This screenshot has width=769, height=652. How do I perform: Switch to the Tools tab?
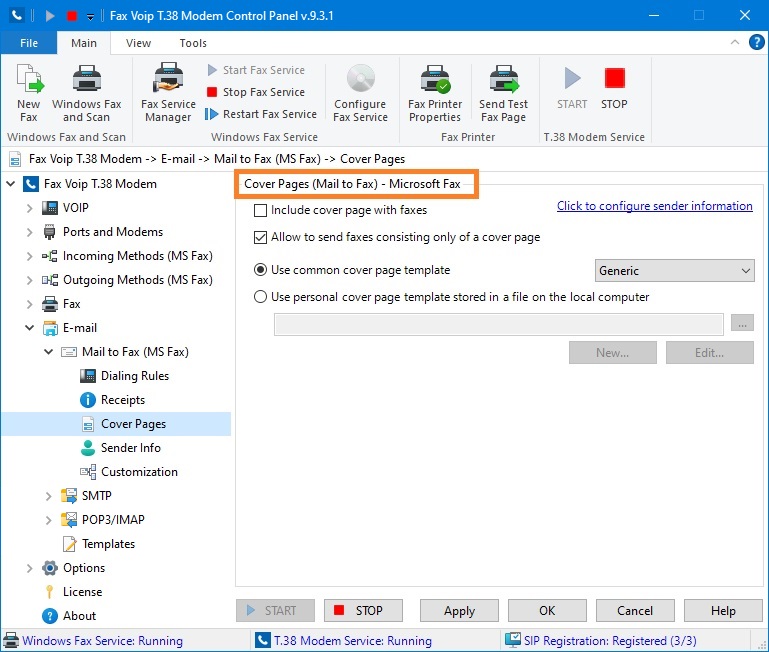click(x=193, y=43)
